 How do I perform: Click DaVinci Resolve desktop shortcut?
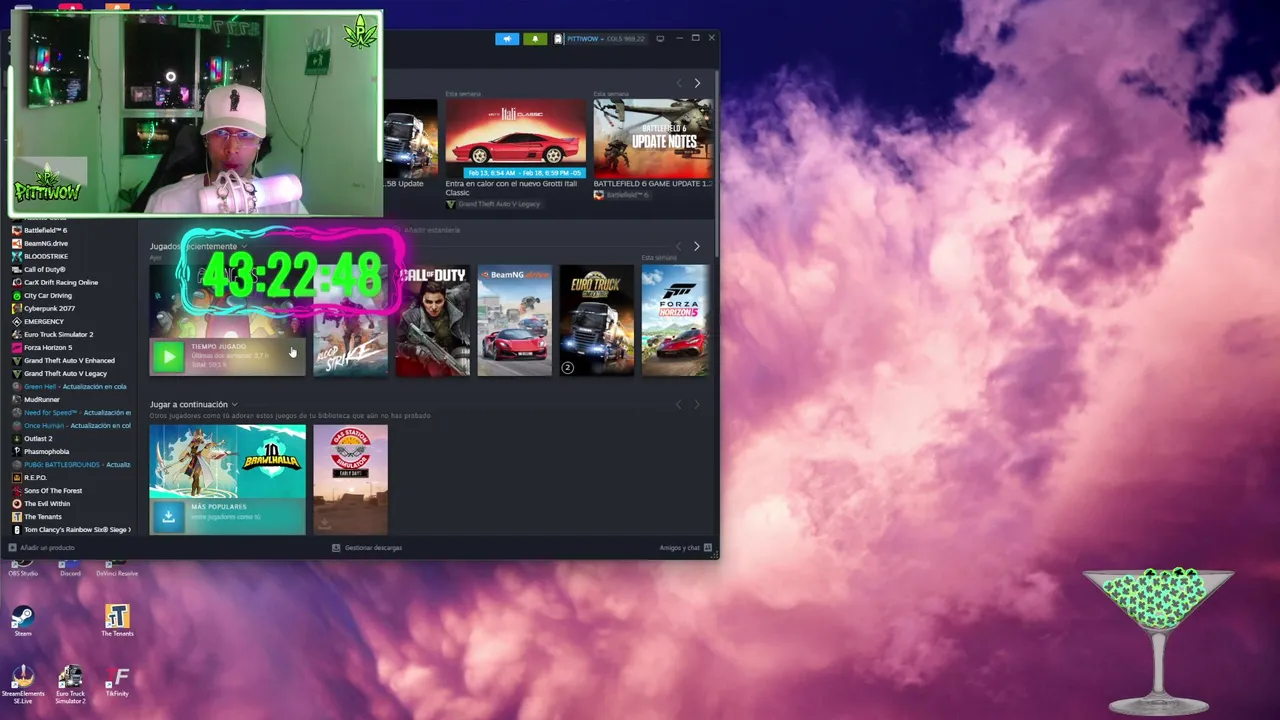tap(117, 568)
